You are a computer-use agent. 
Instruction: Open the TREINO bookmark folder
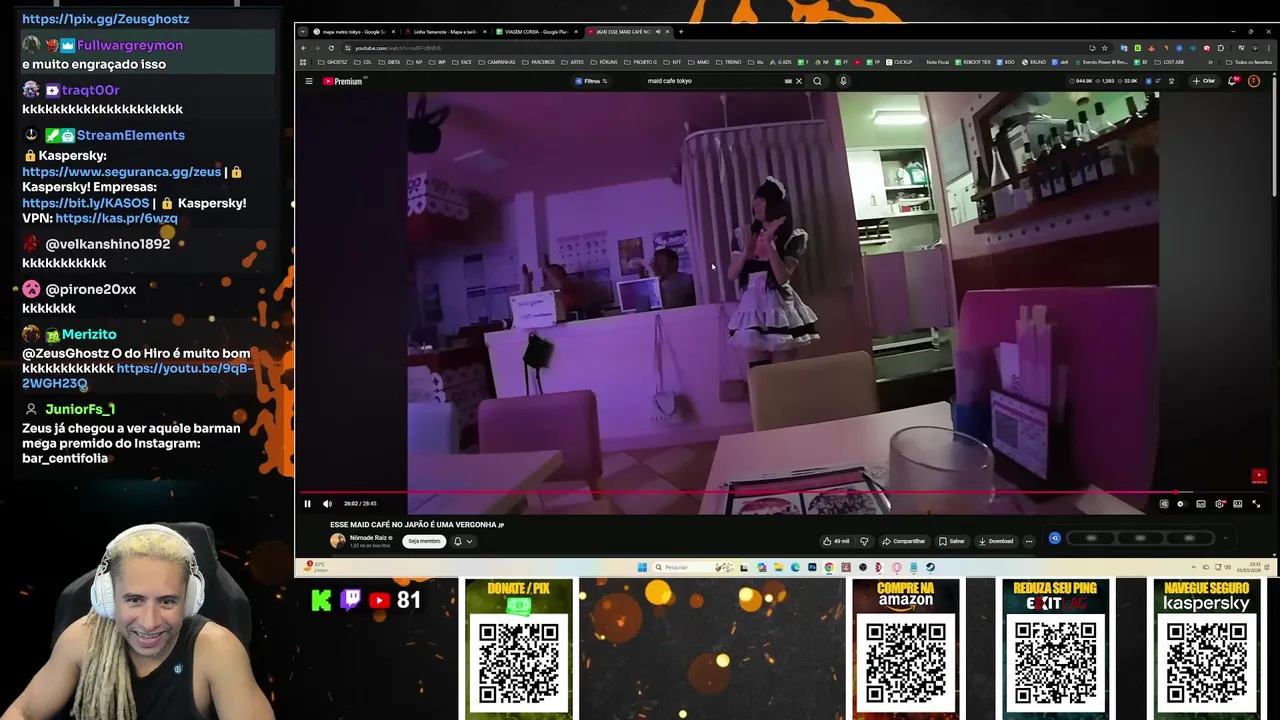pyautogui.click(x=728, y=62)
